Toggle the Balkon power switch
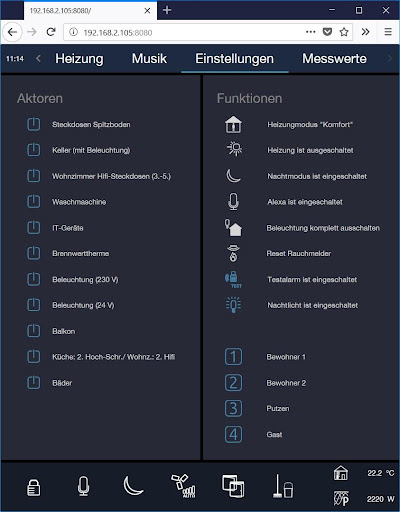This screenshot has height=512, width=400. pyautogui.click(x=33, y=331)
